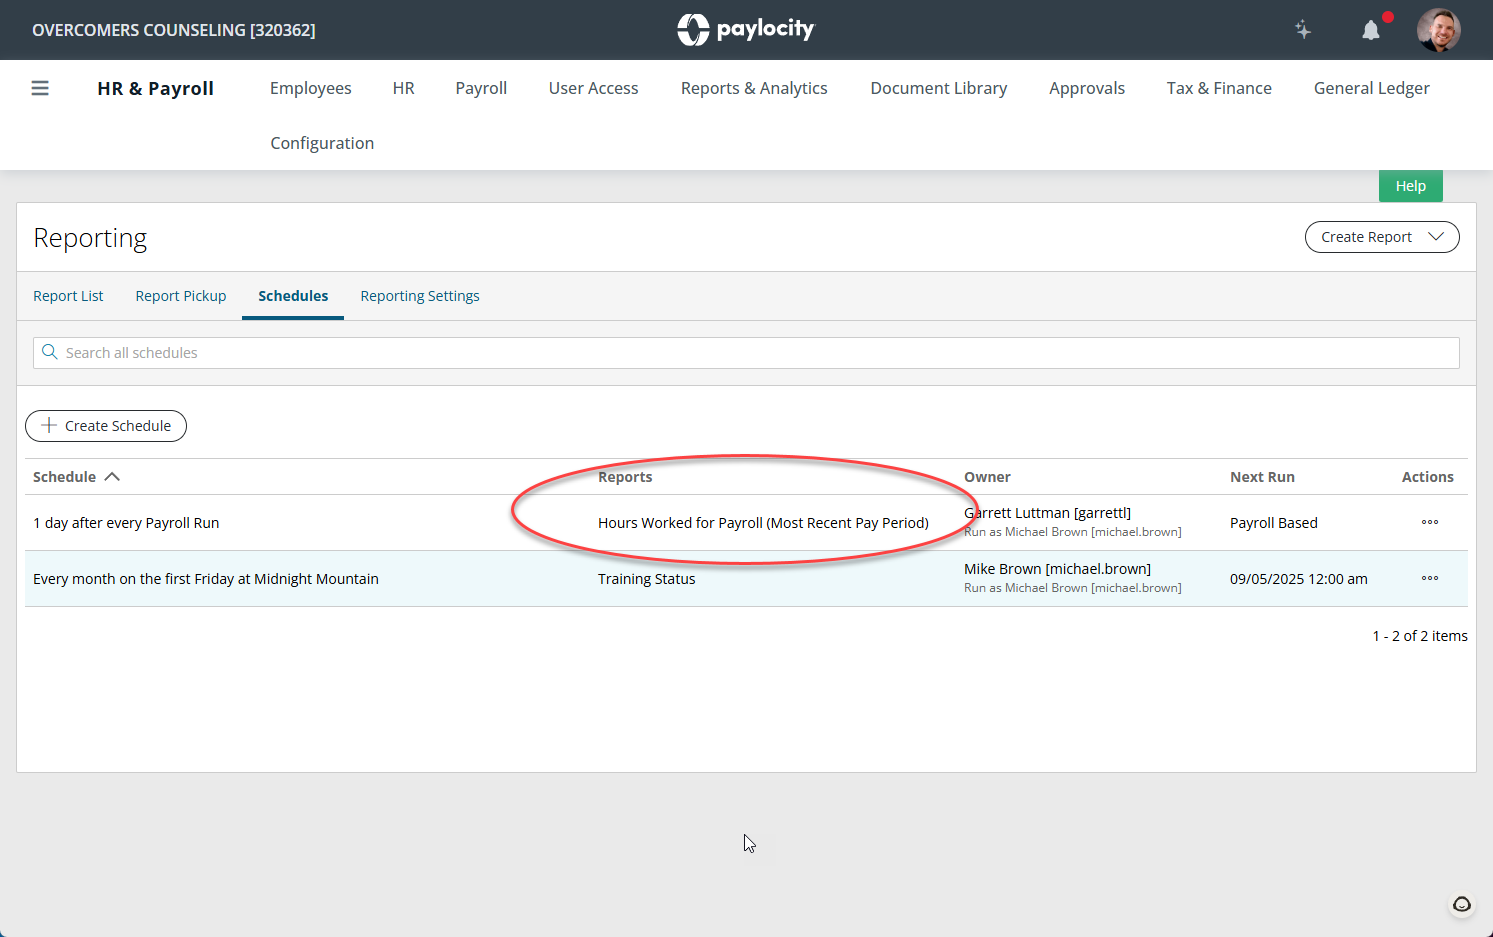Open the AI sparkle assistant icon
Viewport: 1493px width, 937px height.
coord(1303,30)
